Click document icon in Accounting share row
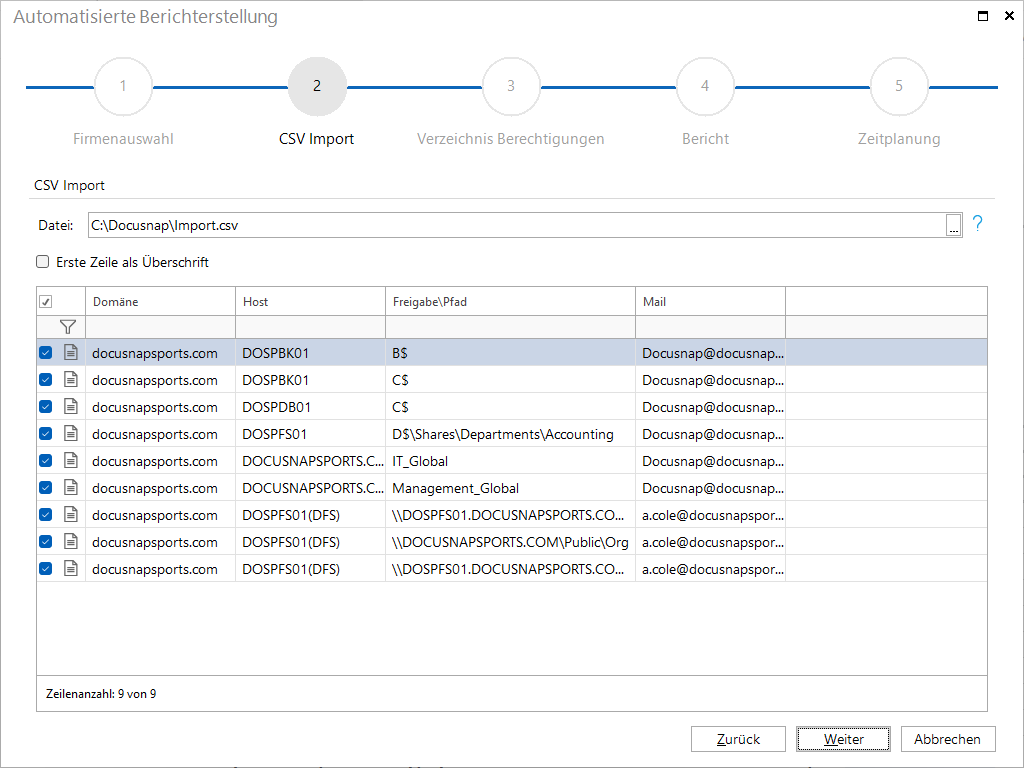Screen dimensions: 1024x768 pos(71,434)
